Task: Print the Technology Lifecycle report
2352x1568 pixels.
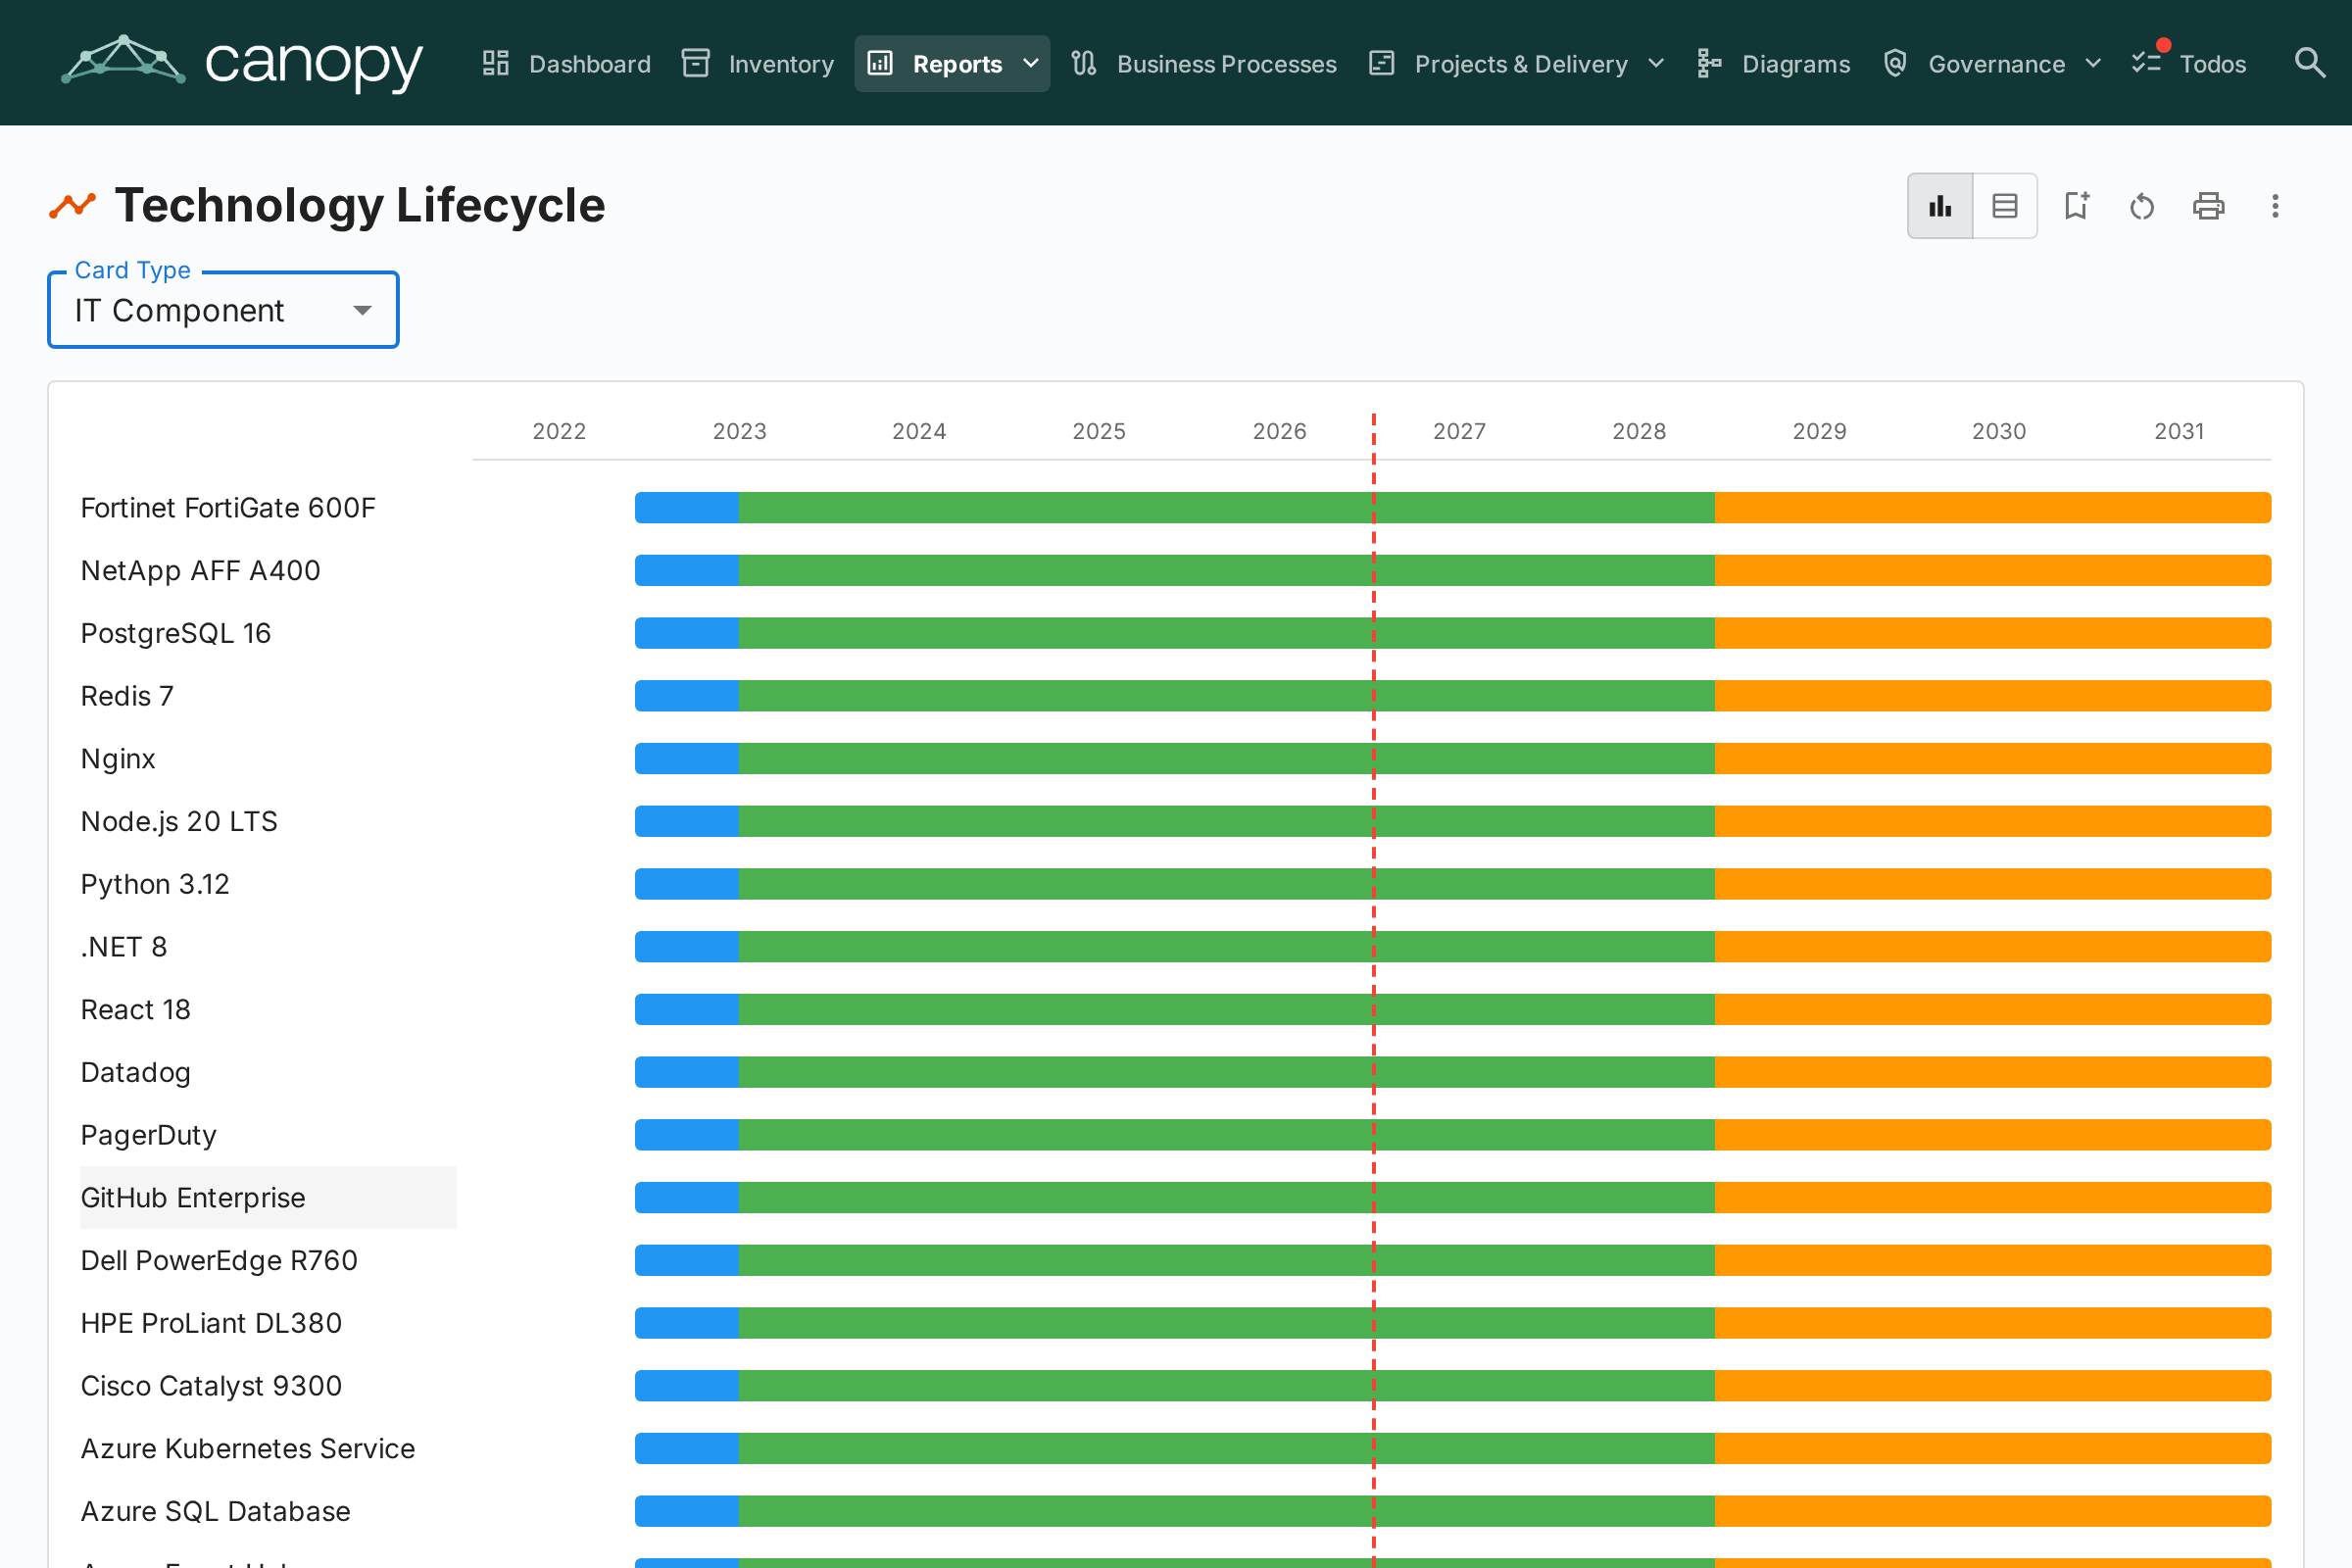Action: point(2208,206)
